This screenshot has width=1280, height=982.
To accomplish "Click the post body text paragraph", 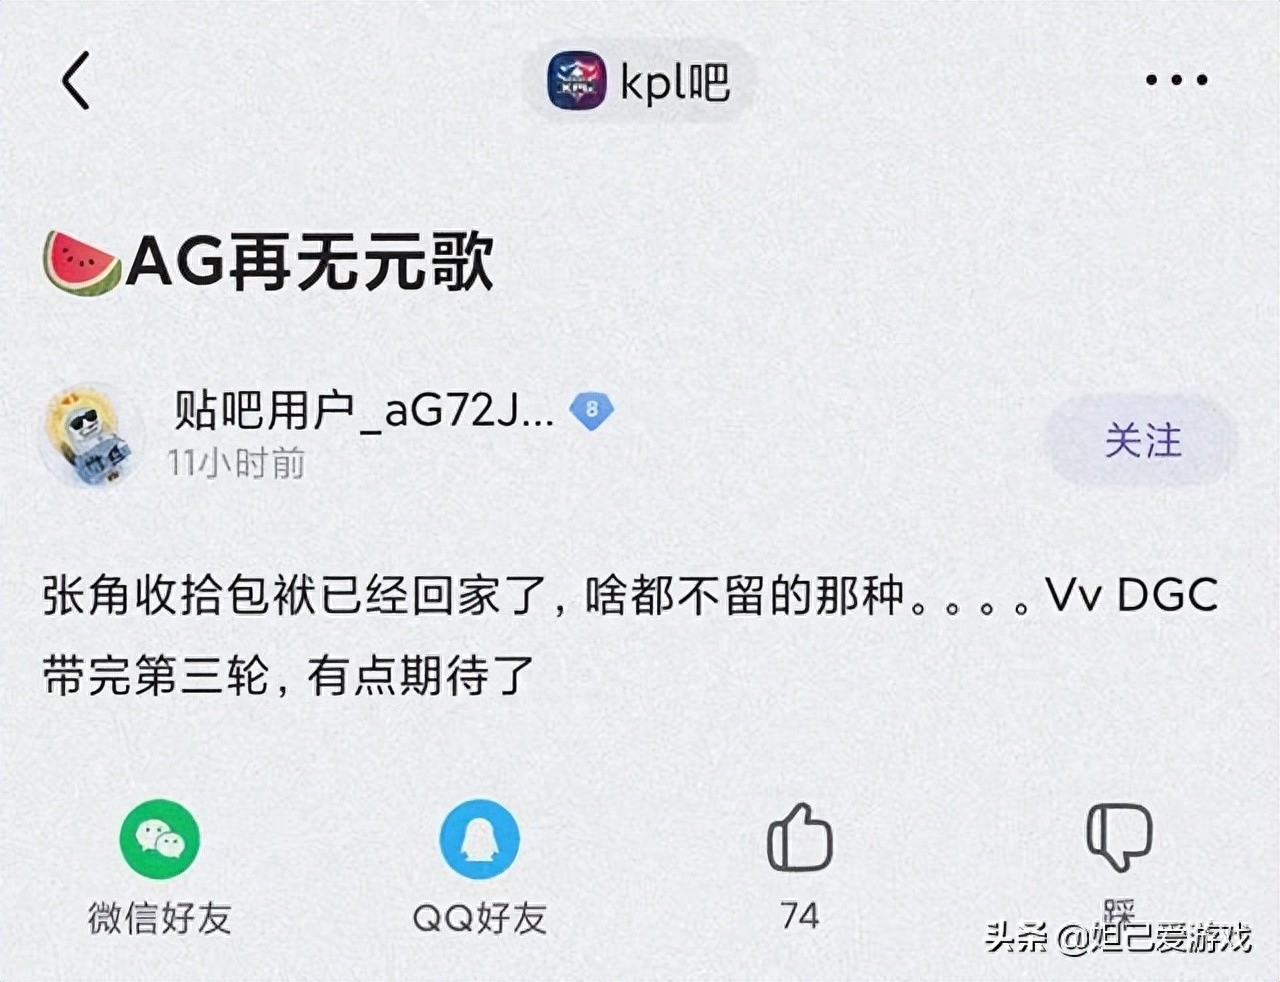I will tap(630, 636).
